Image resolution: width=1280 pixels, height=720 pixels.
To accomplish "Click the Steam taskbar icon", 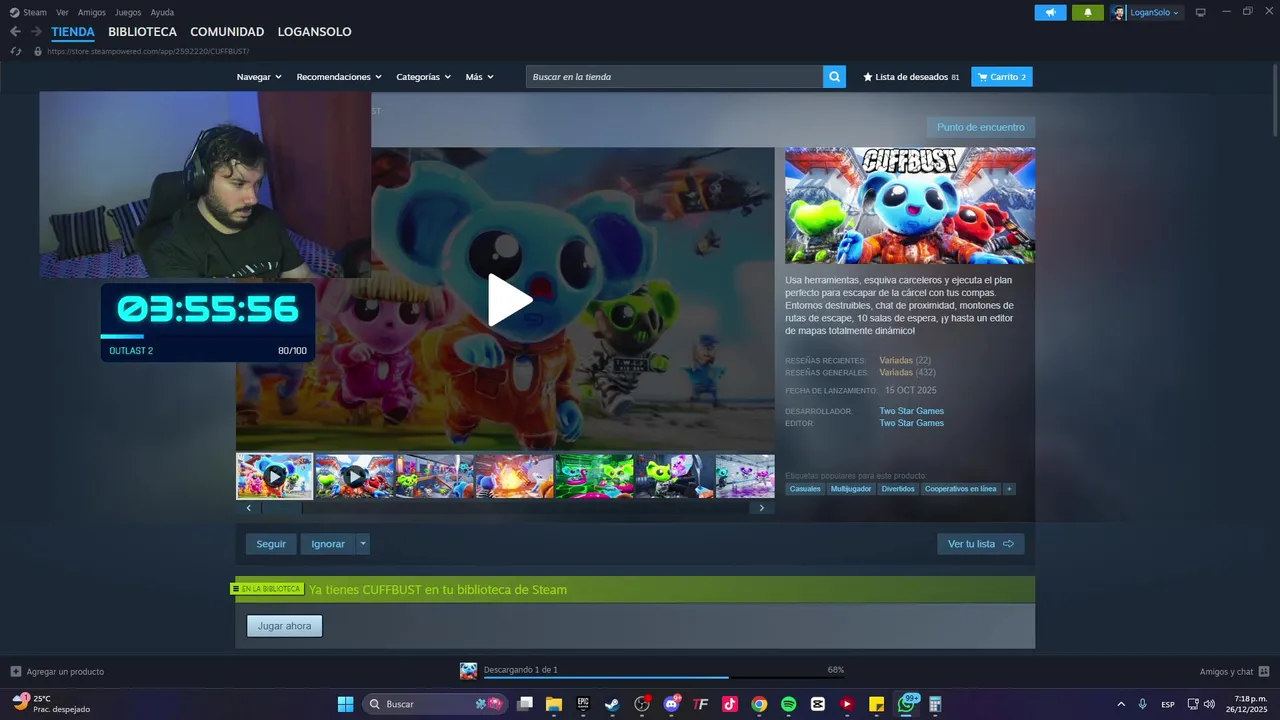I will click(x=612, y=704).
